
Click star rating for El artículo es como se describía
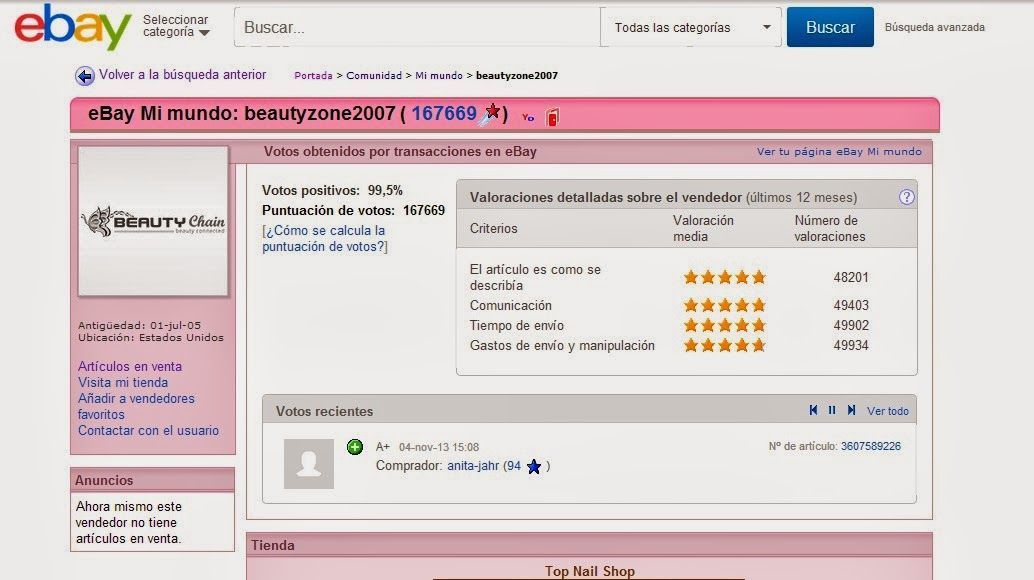click(725, 277)
